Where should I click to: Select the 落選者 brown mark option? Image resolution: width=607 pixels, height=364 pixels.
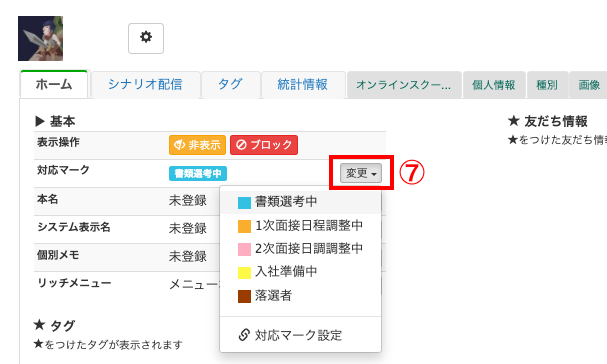300,296
